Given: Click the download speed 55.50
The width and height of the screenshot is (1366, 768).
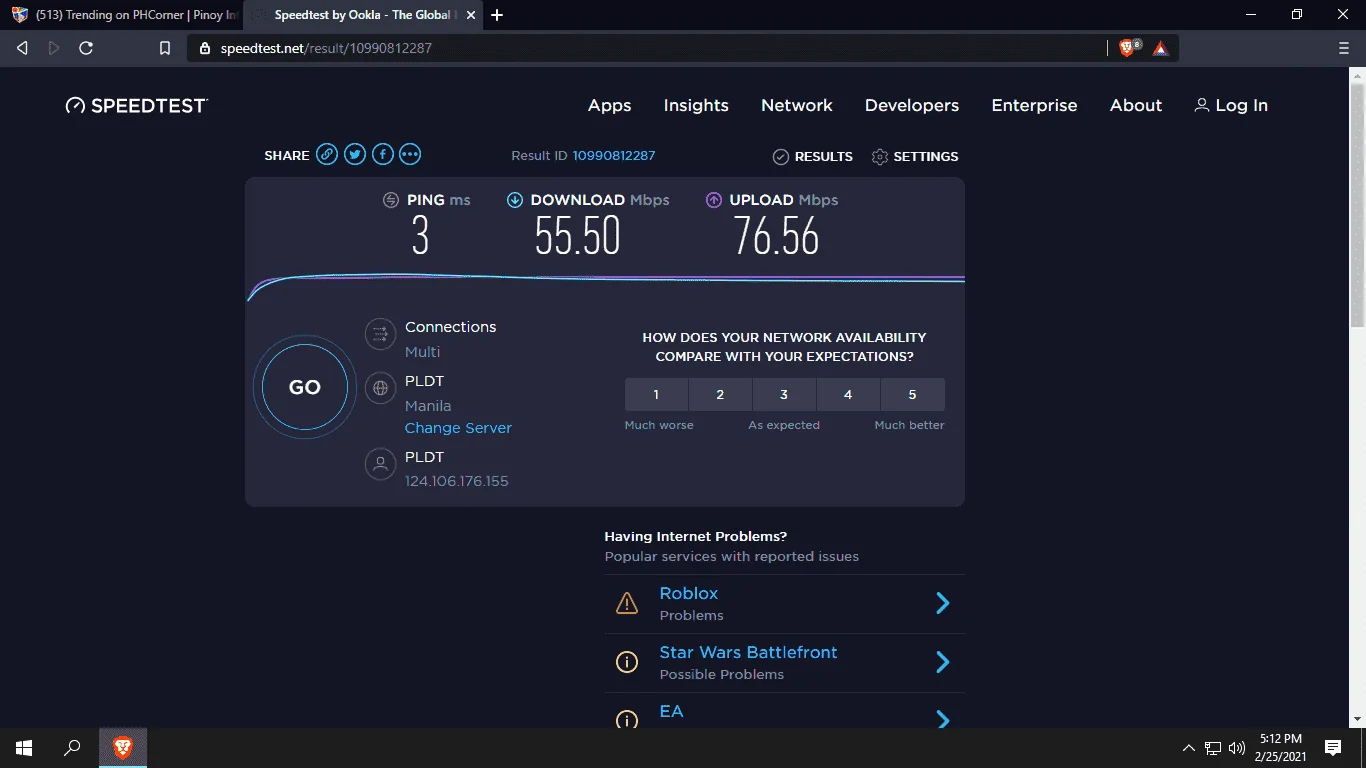Looking at the screenshot, I should (x=577, y=237).
